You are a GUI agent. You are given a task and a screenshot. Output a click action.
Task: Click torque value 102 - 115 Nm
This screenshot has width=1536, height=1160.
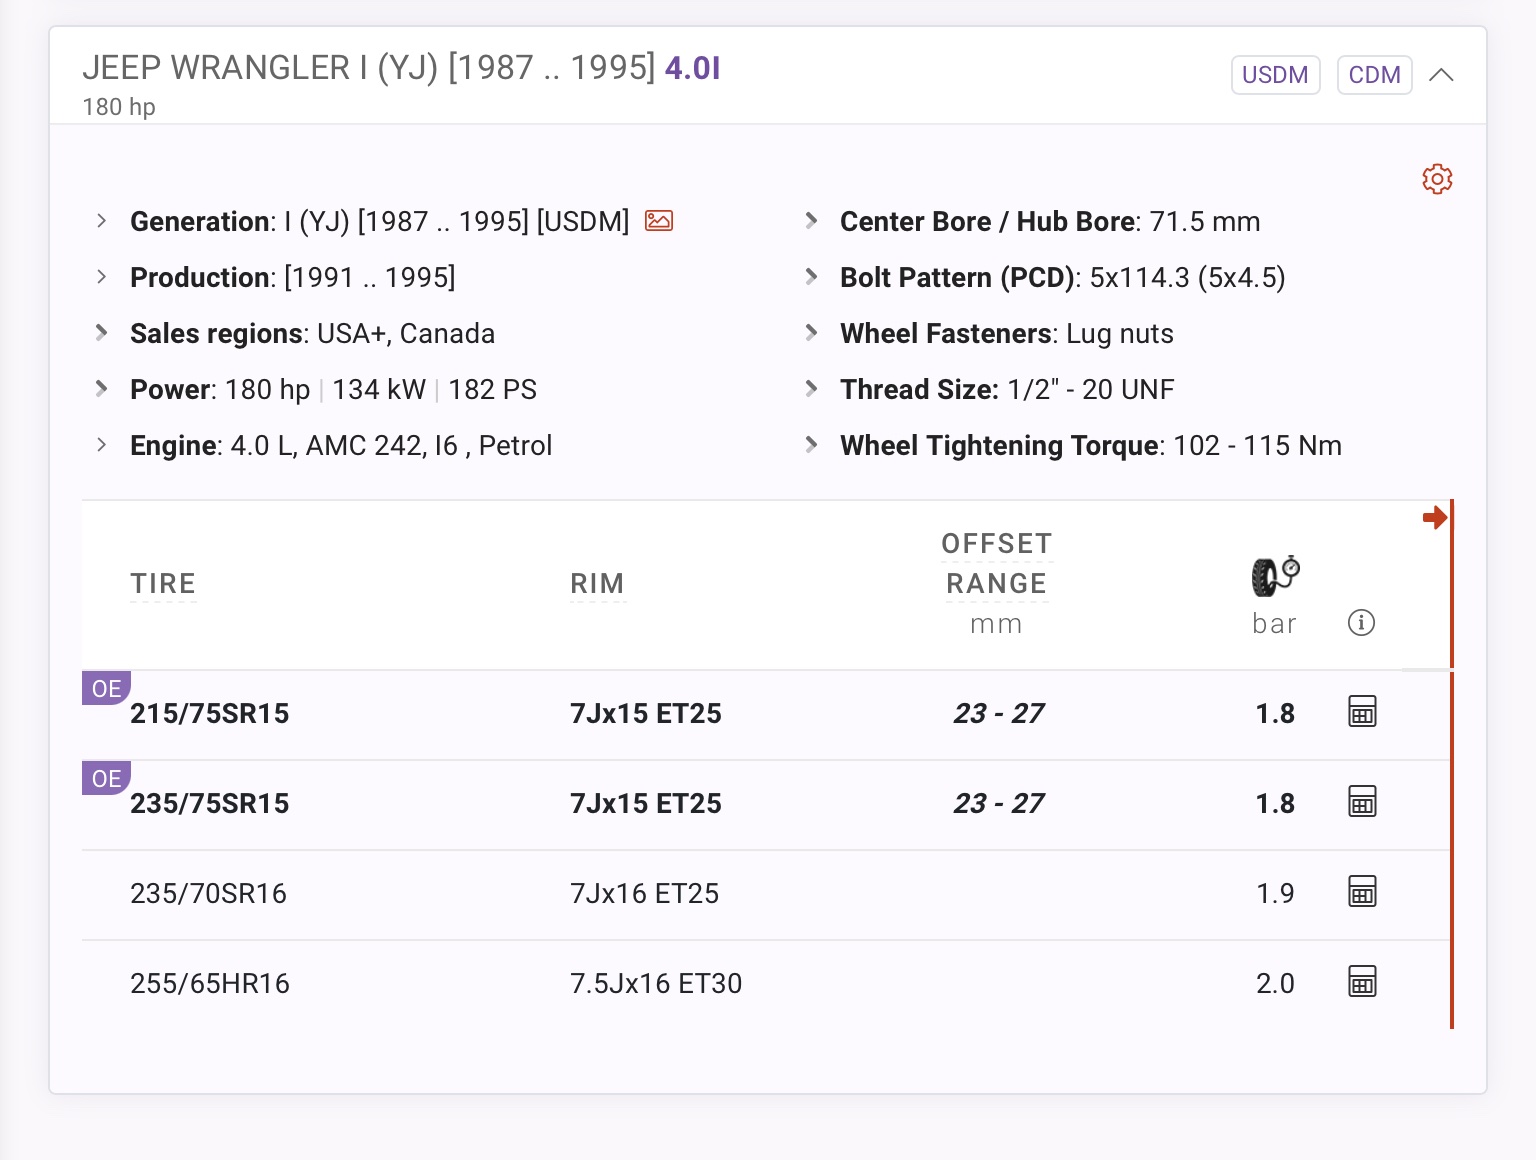pos(1257,446)
